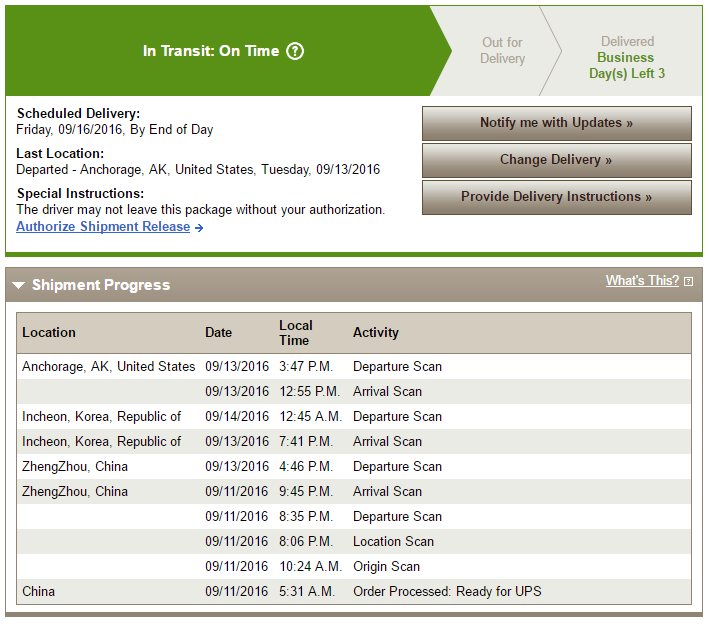Click the Local Time column header
The height and width of the screenshot is (624, 709).
(296, 333)
